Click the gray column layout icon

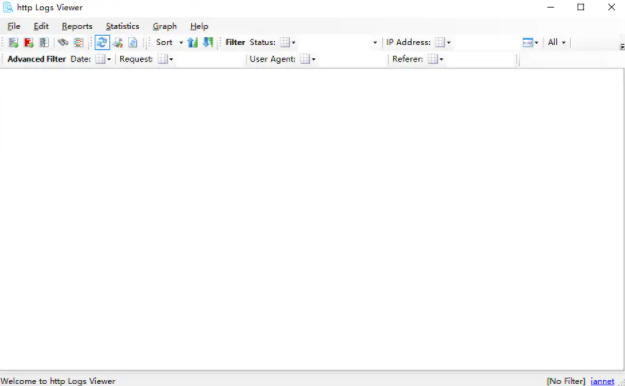click(44, 42)
